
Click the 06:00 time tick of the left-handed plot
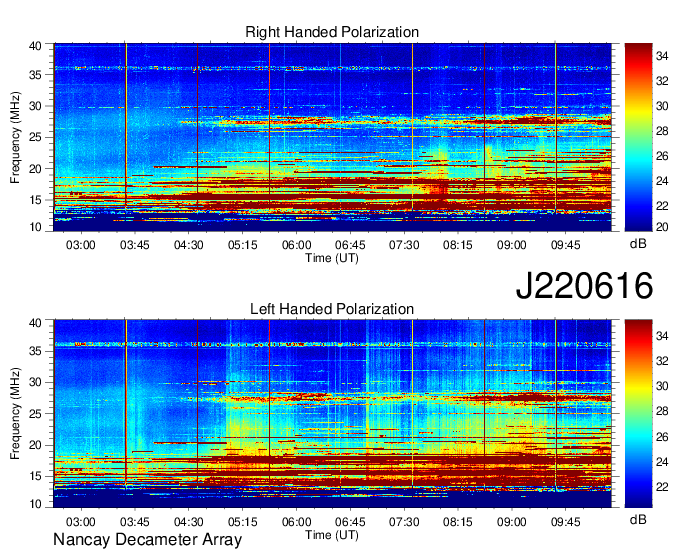(296, 522)
